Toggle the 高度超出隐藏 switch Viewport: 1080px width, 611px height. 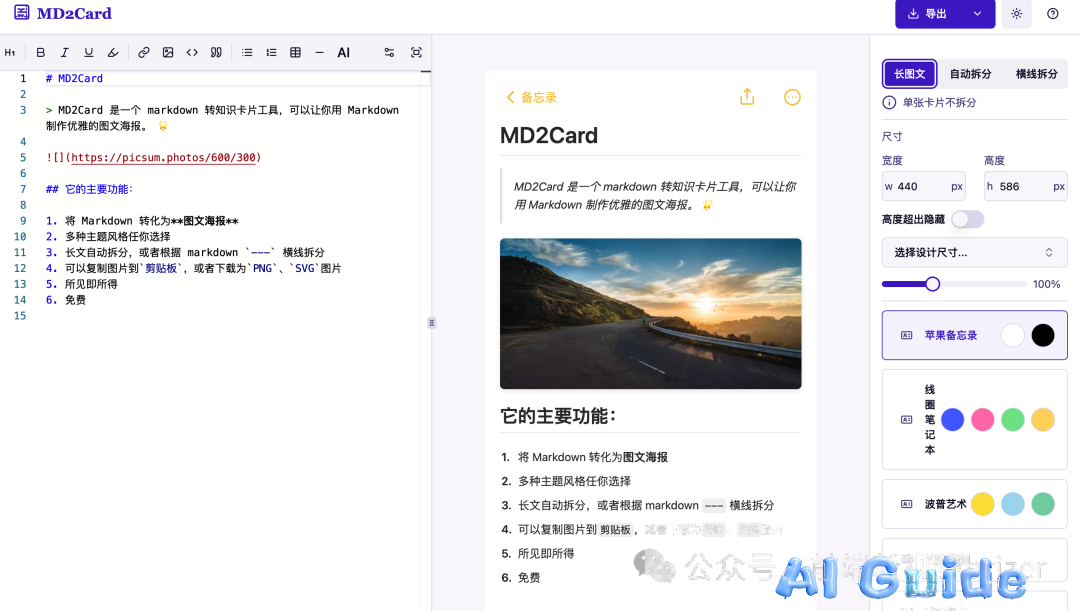[x=967, y=219]
